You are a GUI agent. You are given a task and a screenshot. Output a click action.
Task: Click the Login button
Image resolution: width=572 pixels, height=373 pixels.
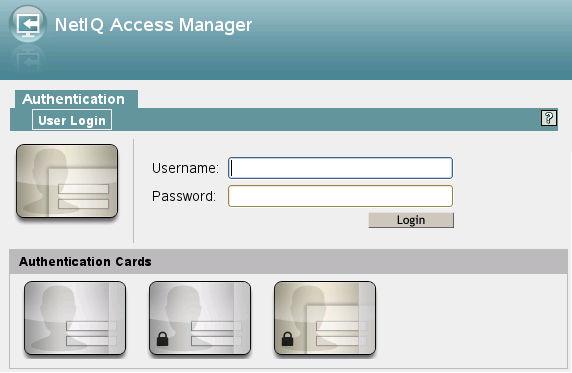411,220
